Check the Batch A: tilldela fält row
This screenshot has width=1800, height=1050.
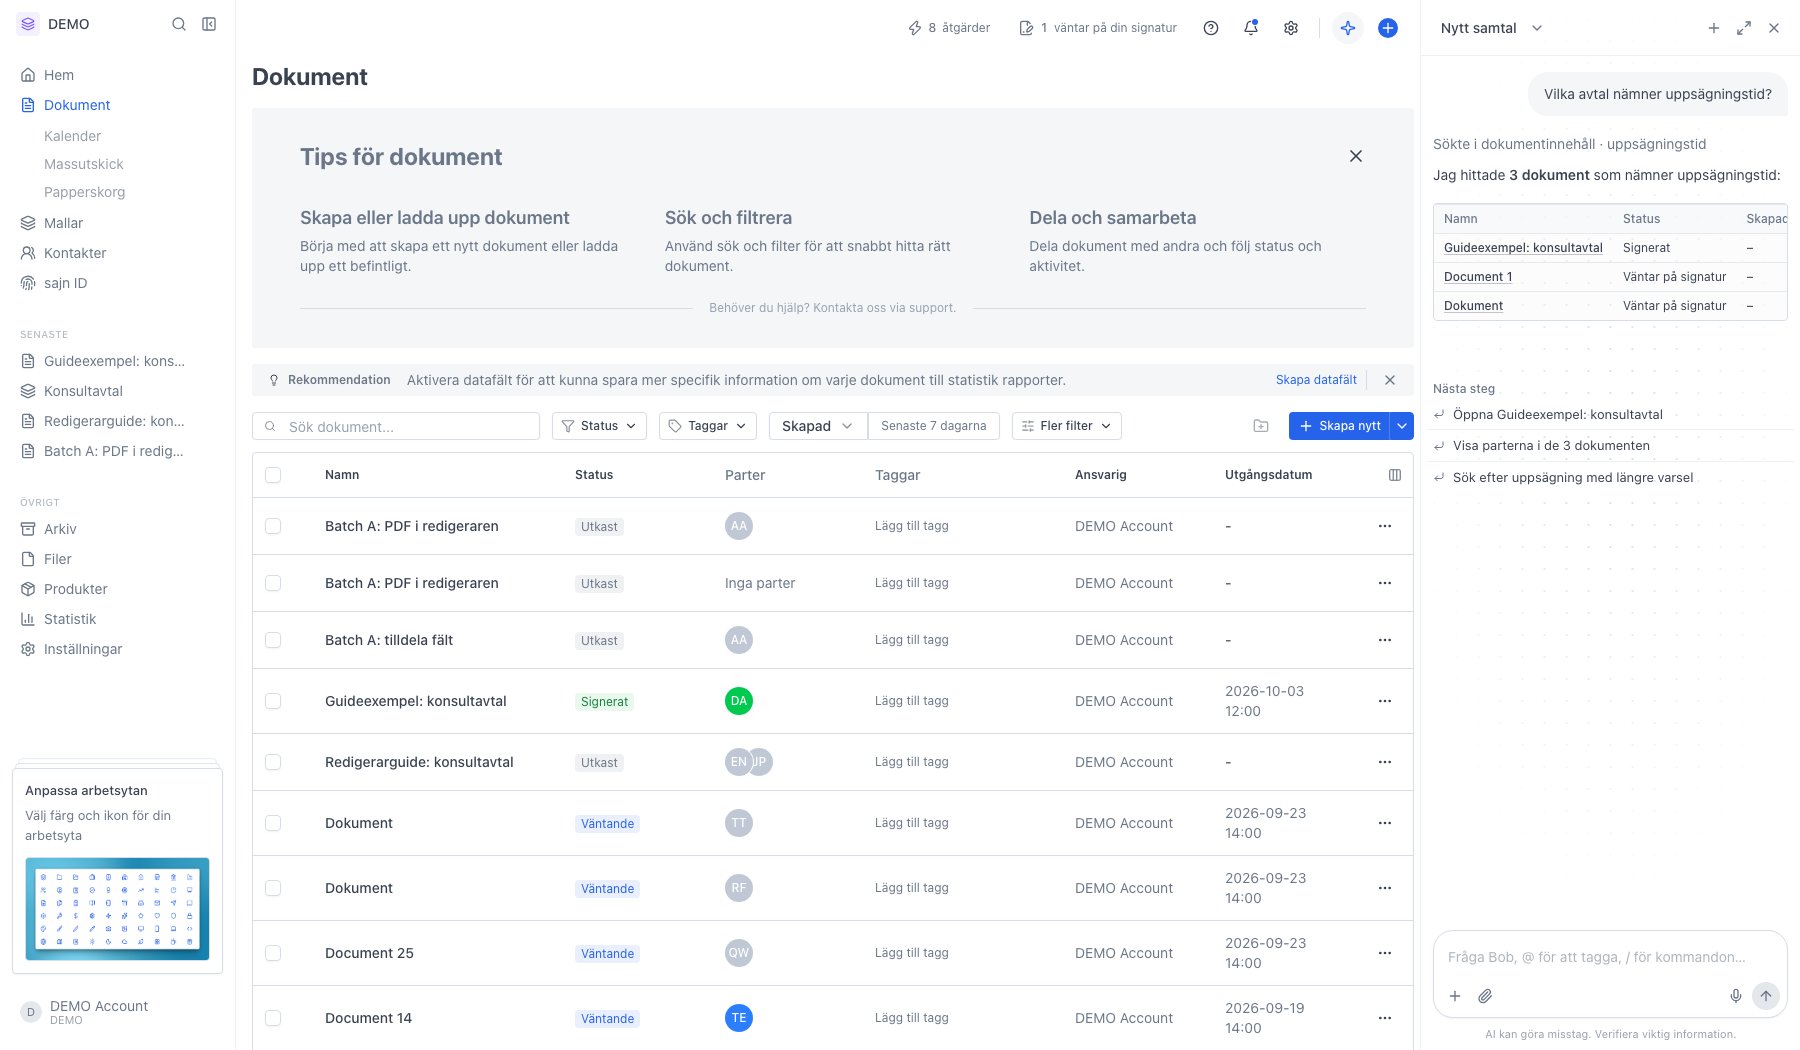point(273,640)
